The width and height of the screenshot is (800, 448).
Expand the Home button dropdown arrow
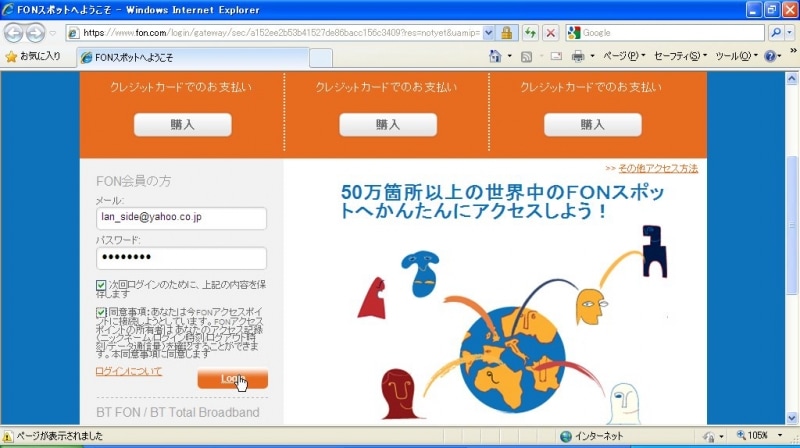coord(509,56)
